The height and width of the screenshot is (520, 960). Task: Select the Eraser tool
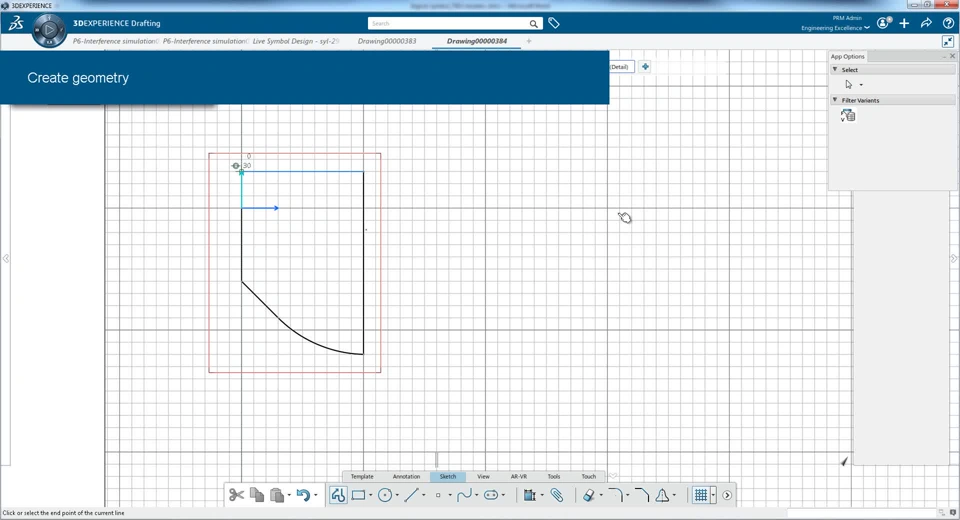tap(588, 495)
